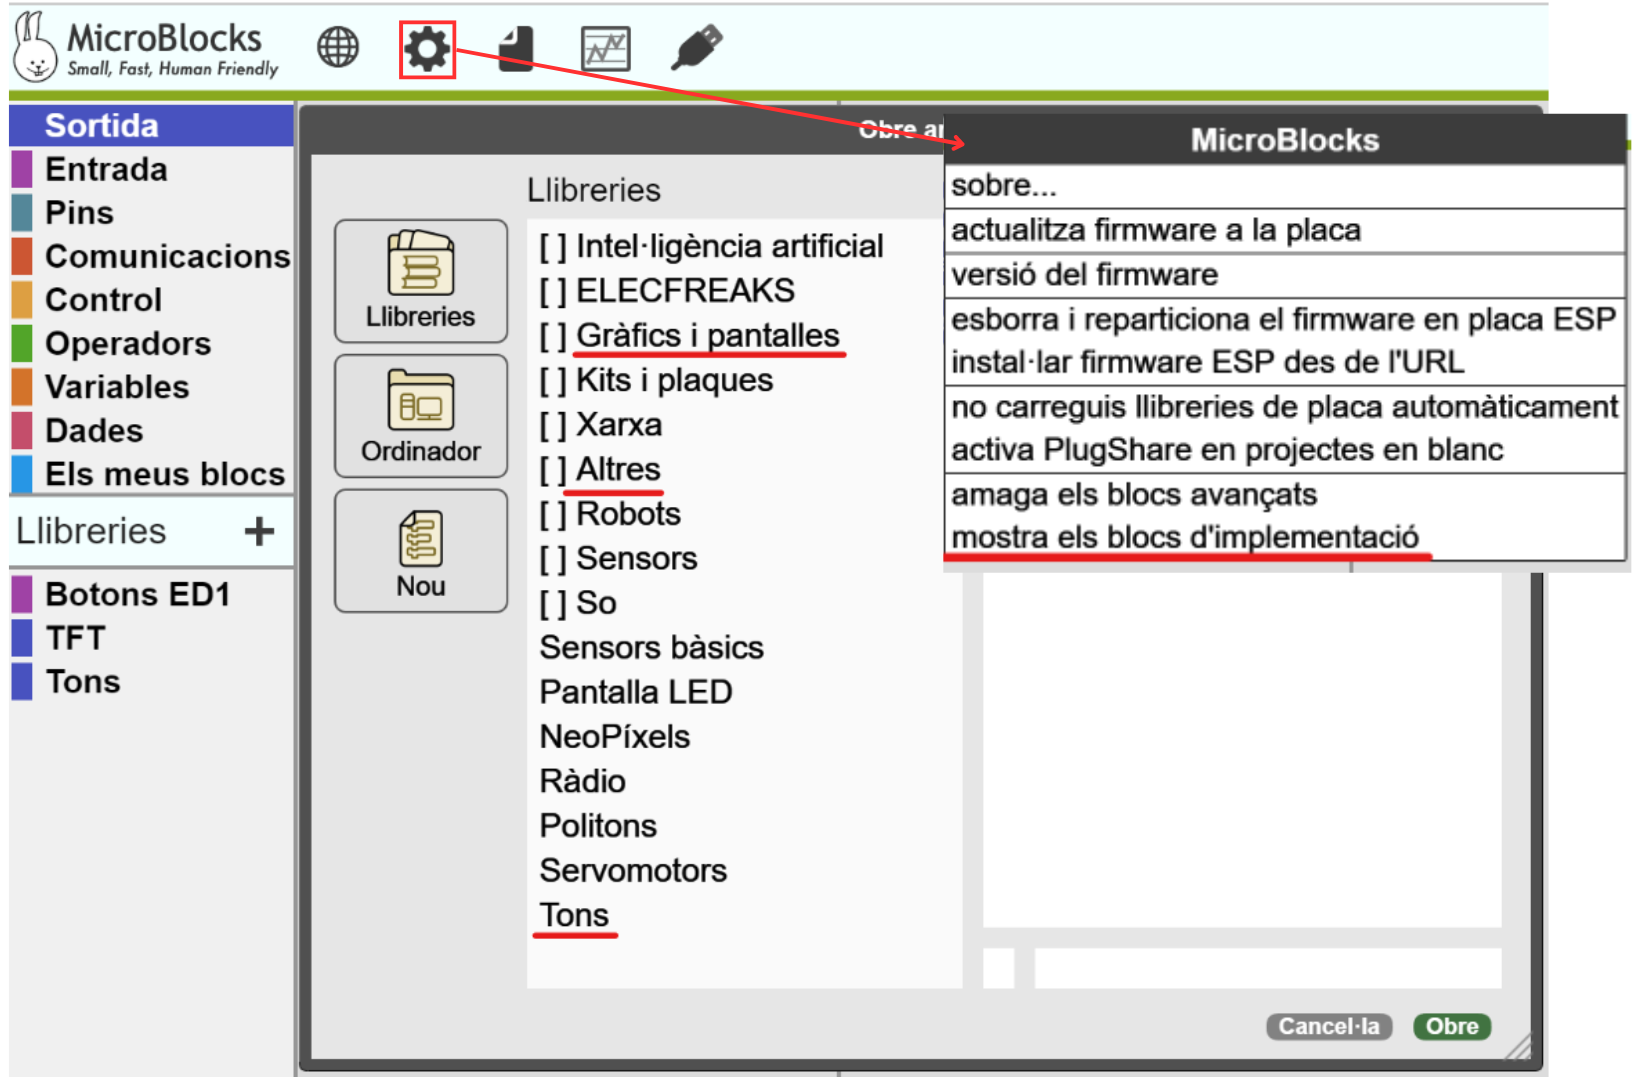Toggle 'no carreguis llibreries de placa automàticament'
Viewport: 1639px width, 1077px height.
(x=1283, y=407)
